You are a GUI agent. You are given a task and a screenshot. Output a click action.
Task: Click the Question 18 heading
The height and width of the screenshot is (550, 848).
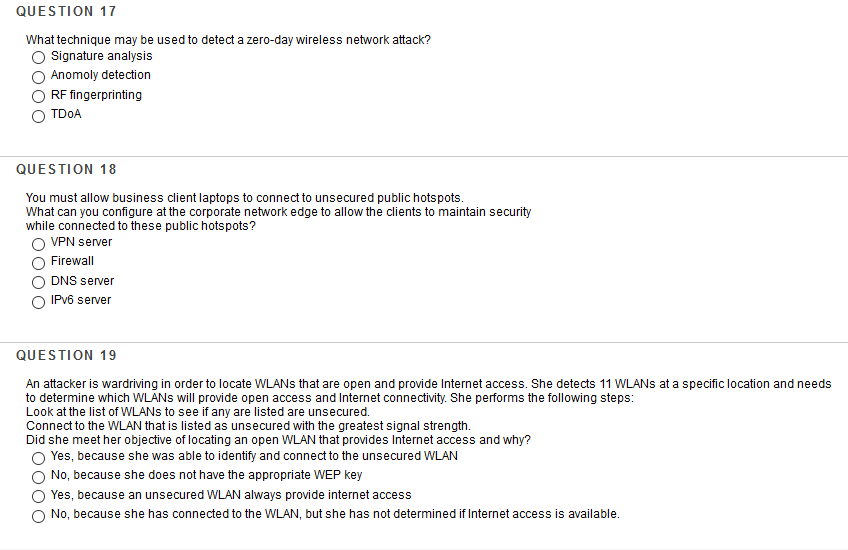66,169
